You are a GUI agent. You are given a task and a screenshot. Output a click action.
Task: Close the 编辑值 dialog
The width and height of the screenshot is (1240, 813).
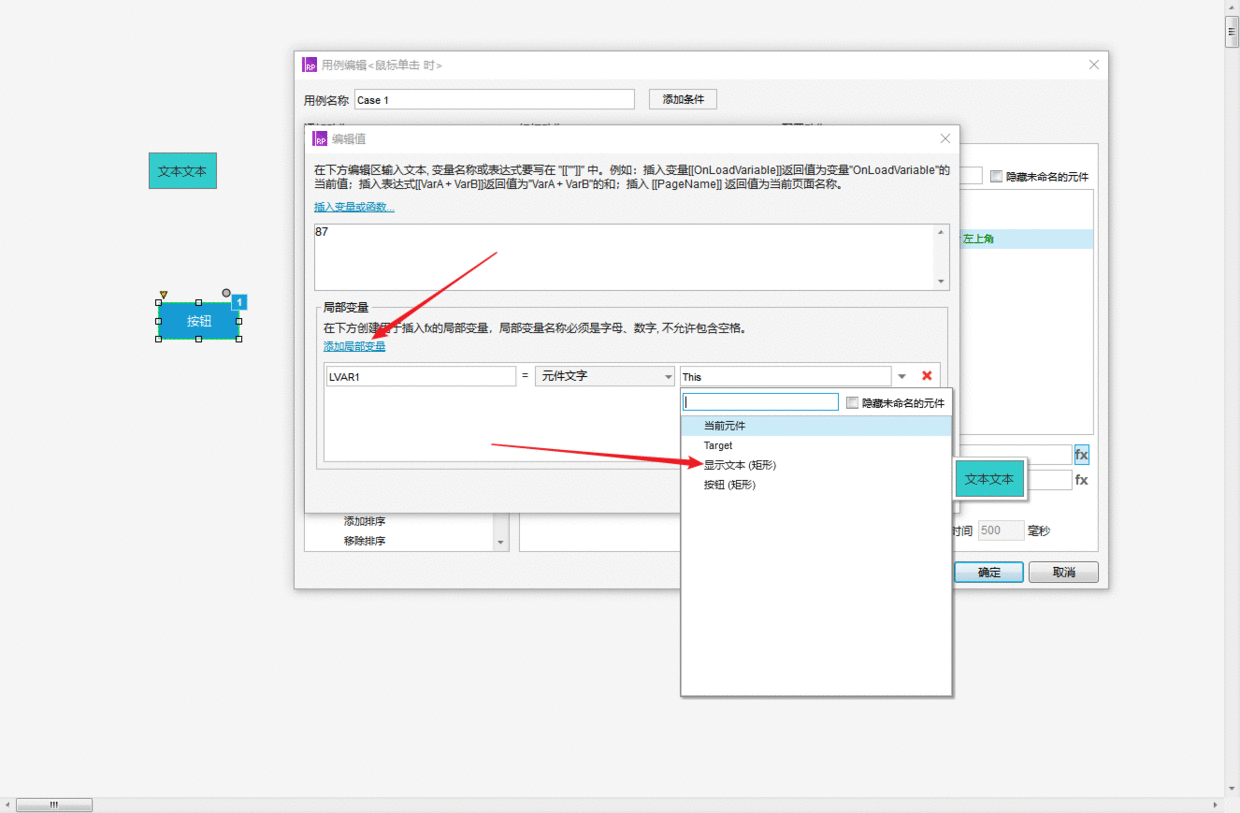(945, 139)
